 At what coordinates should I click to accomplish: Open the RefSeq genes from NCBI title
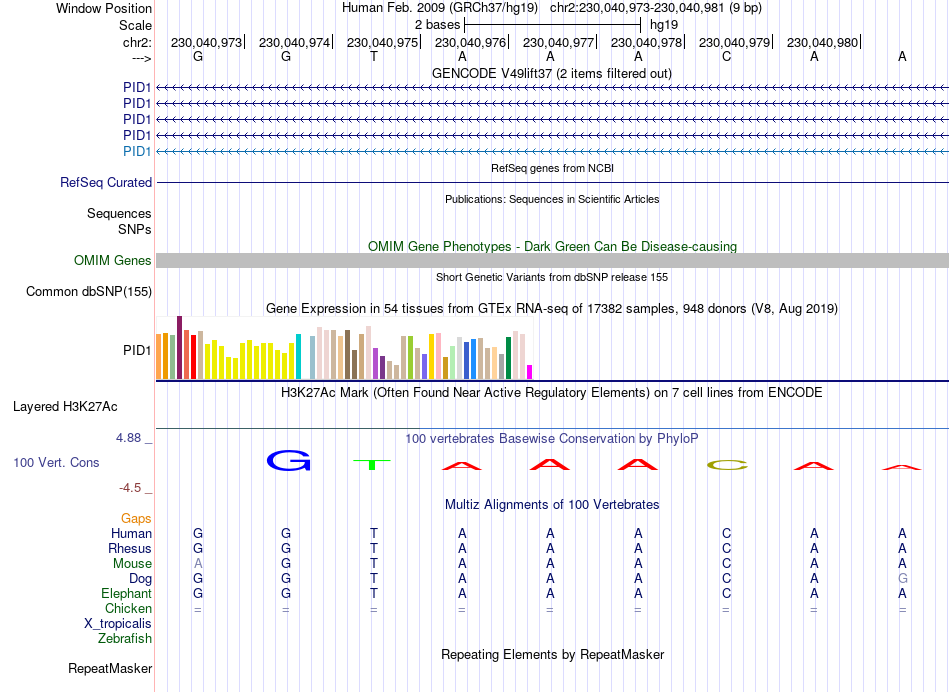coord(552,168)
